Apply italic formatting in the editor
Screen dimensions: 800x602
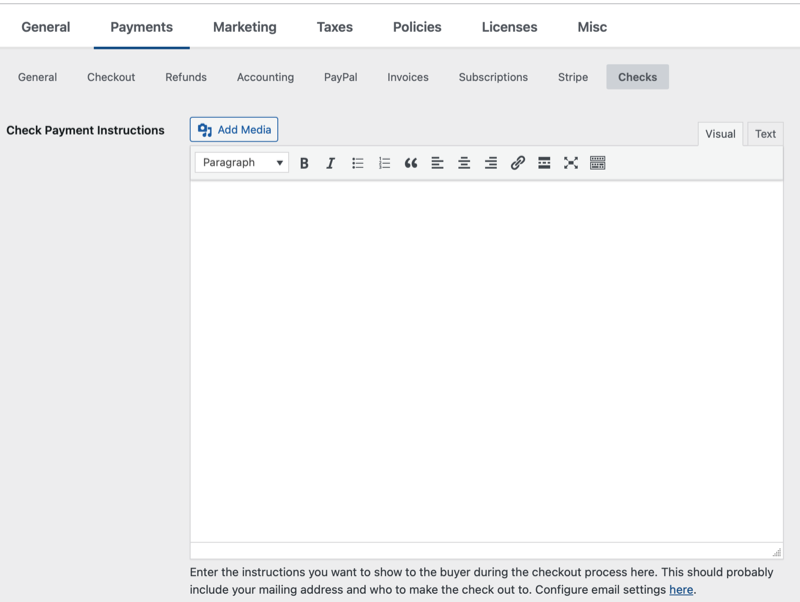click(x=331, y=163)
